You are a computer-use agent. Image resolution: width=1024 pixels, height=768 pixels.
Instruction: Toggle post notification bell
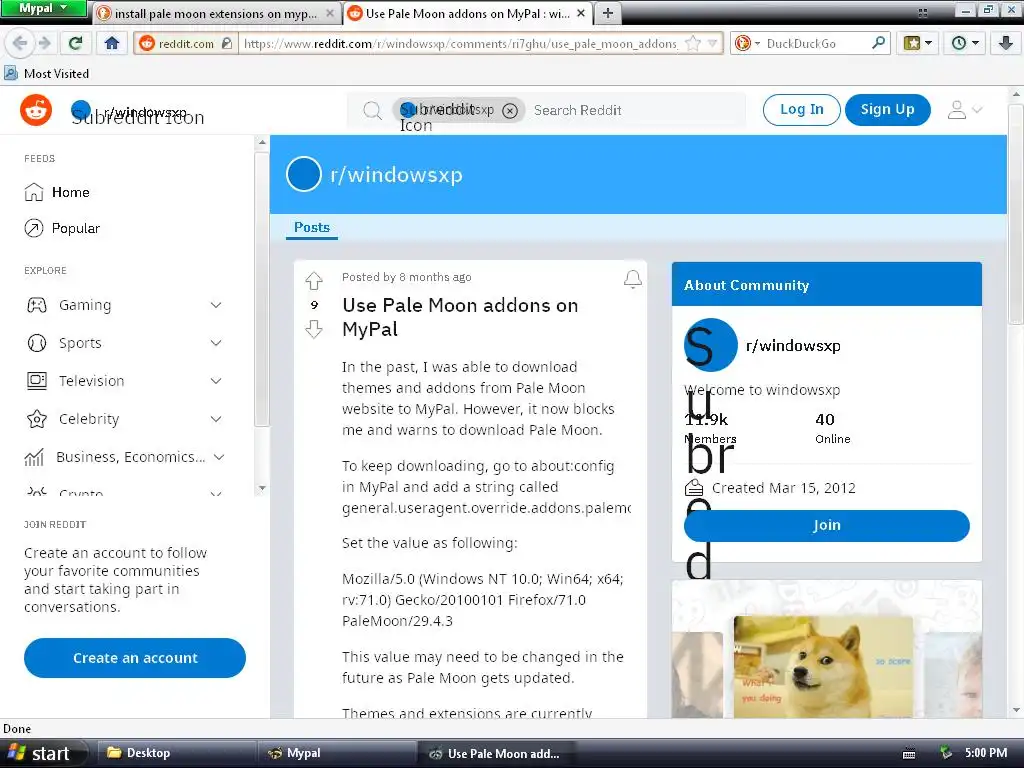tap(633, 279)
